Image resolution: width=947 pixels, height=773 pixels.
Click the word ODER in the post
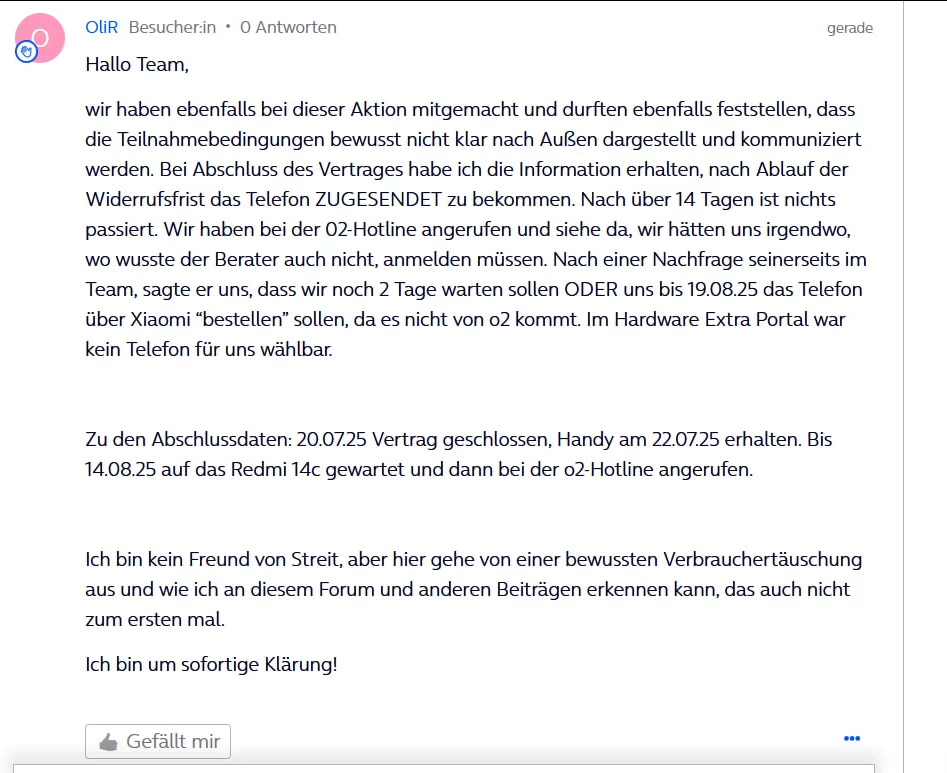591,289
